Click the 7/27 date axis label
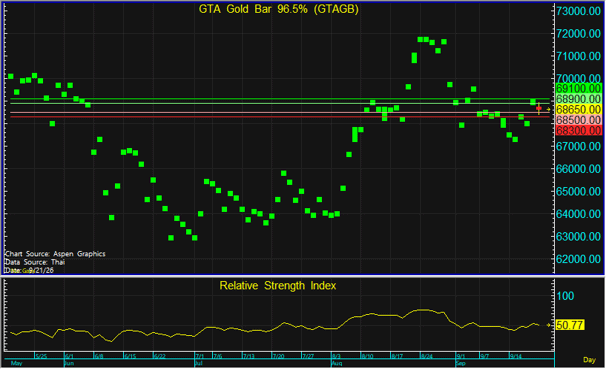 pyautogui.click(x=308, y=356)
